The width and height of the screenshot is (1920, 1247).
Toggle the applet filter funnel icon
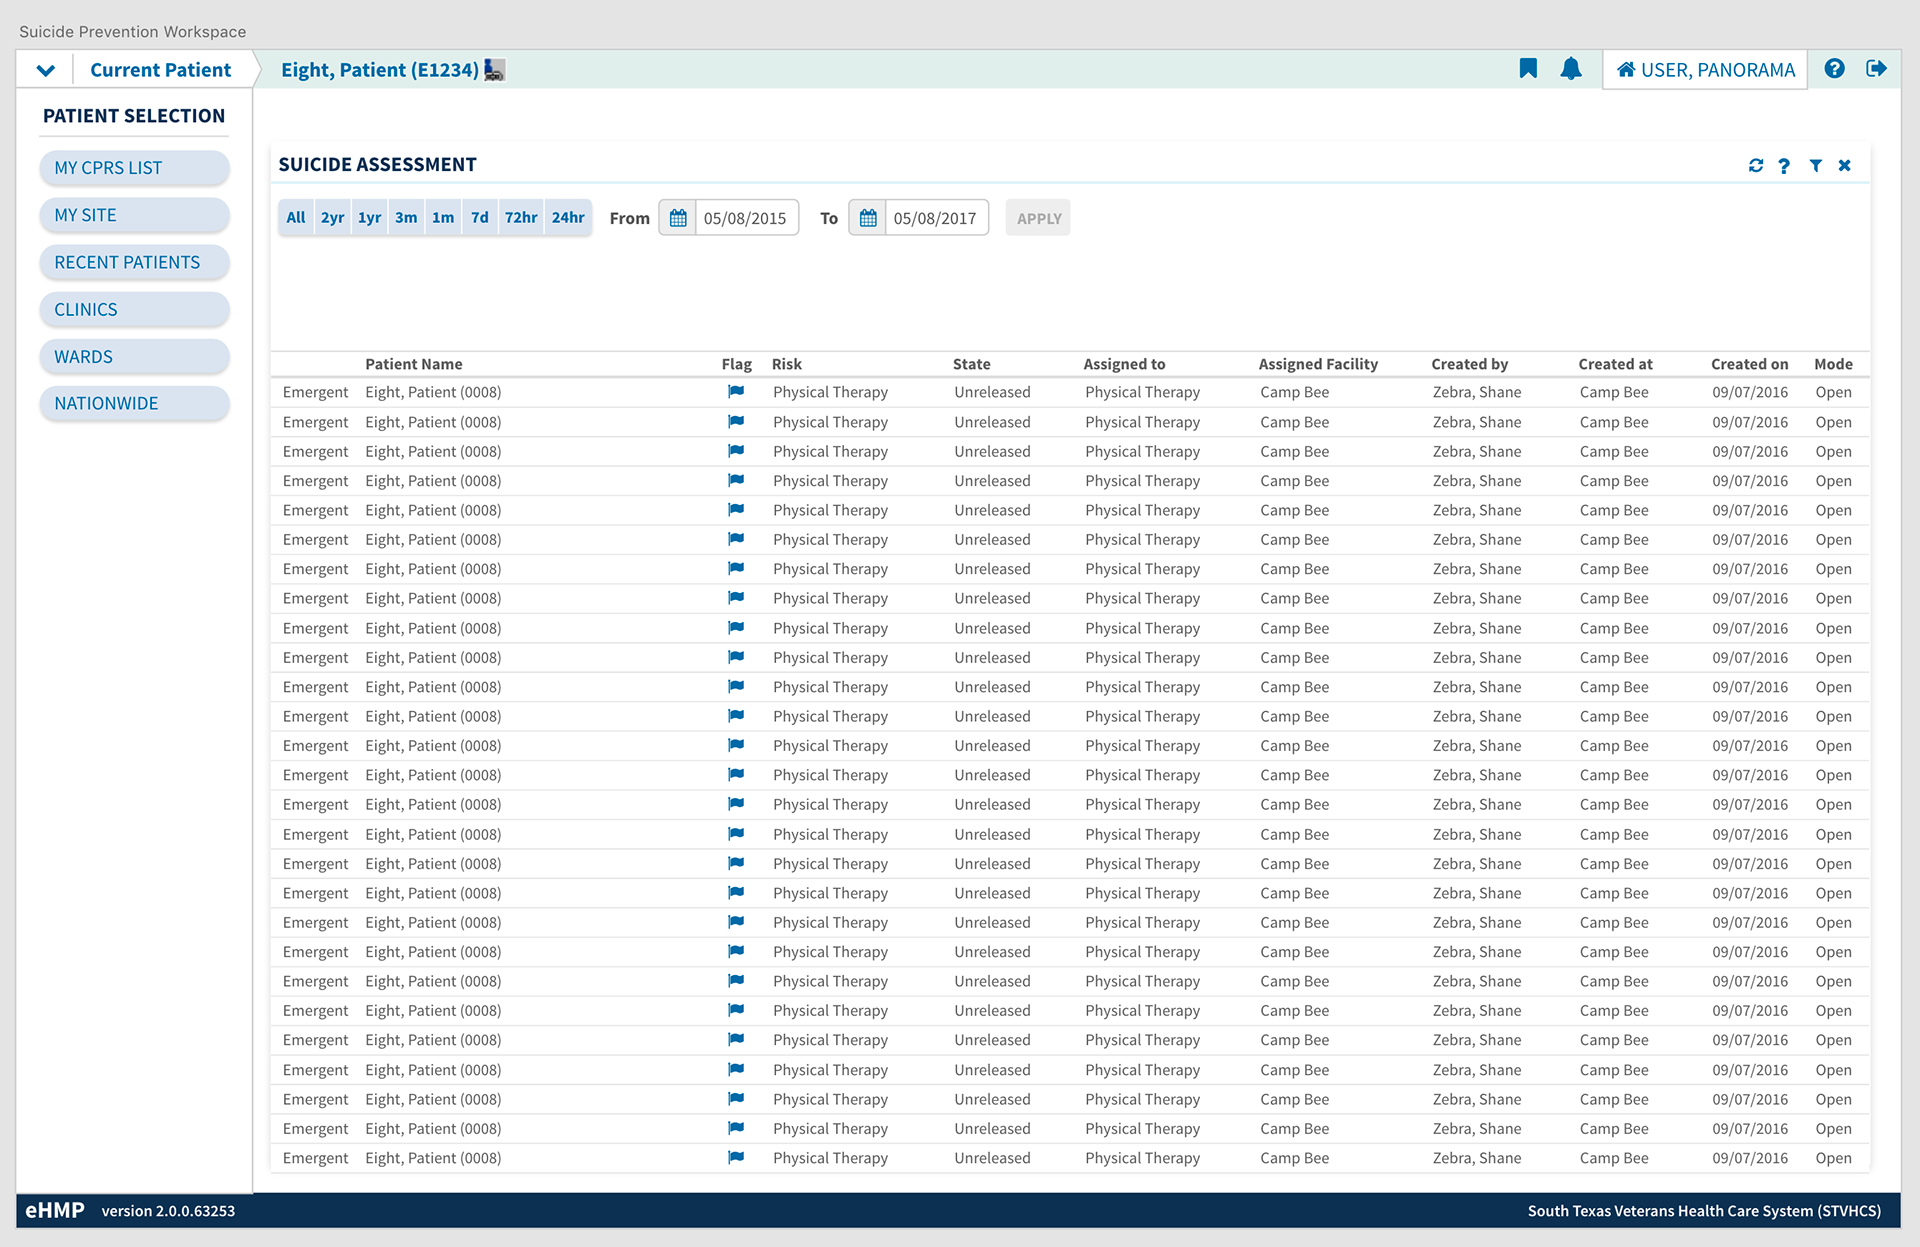tap(1816, 166)
